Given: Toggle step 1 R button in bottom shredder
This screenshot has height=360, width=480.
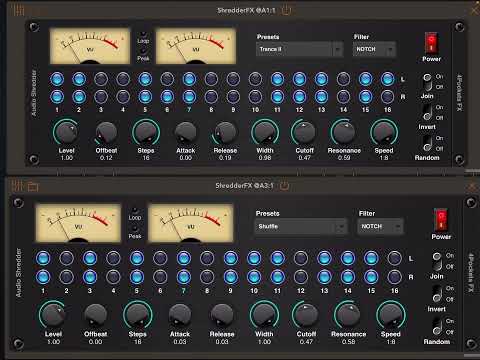Looking at the screenshot, I should pyautogui.click(x=43, y=277).
